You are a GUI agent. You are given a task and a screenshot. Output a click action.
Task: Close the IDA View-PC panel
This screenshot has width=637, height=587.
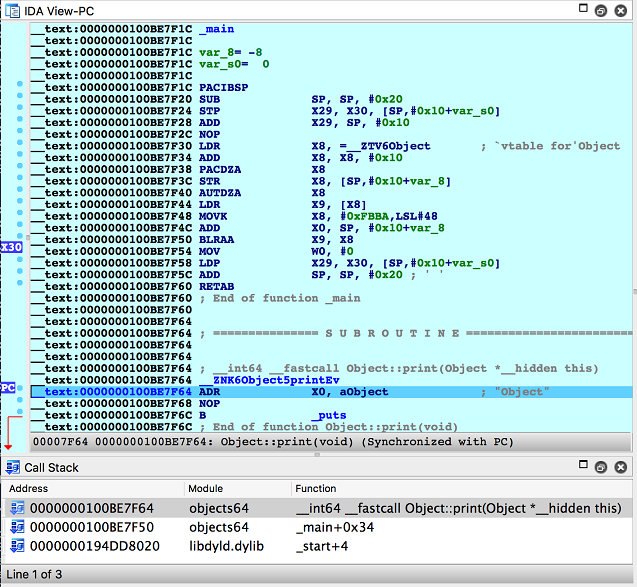(x=620, y=11)
